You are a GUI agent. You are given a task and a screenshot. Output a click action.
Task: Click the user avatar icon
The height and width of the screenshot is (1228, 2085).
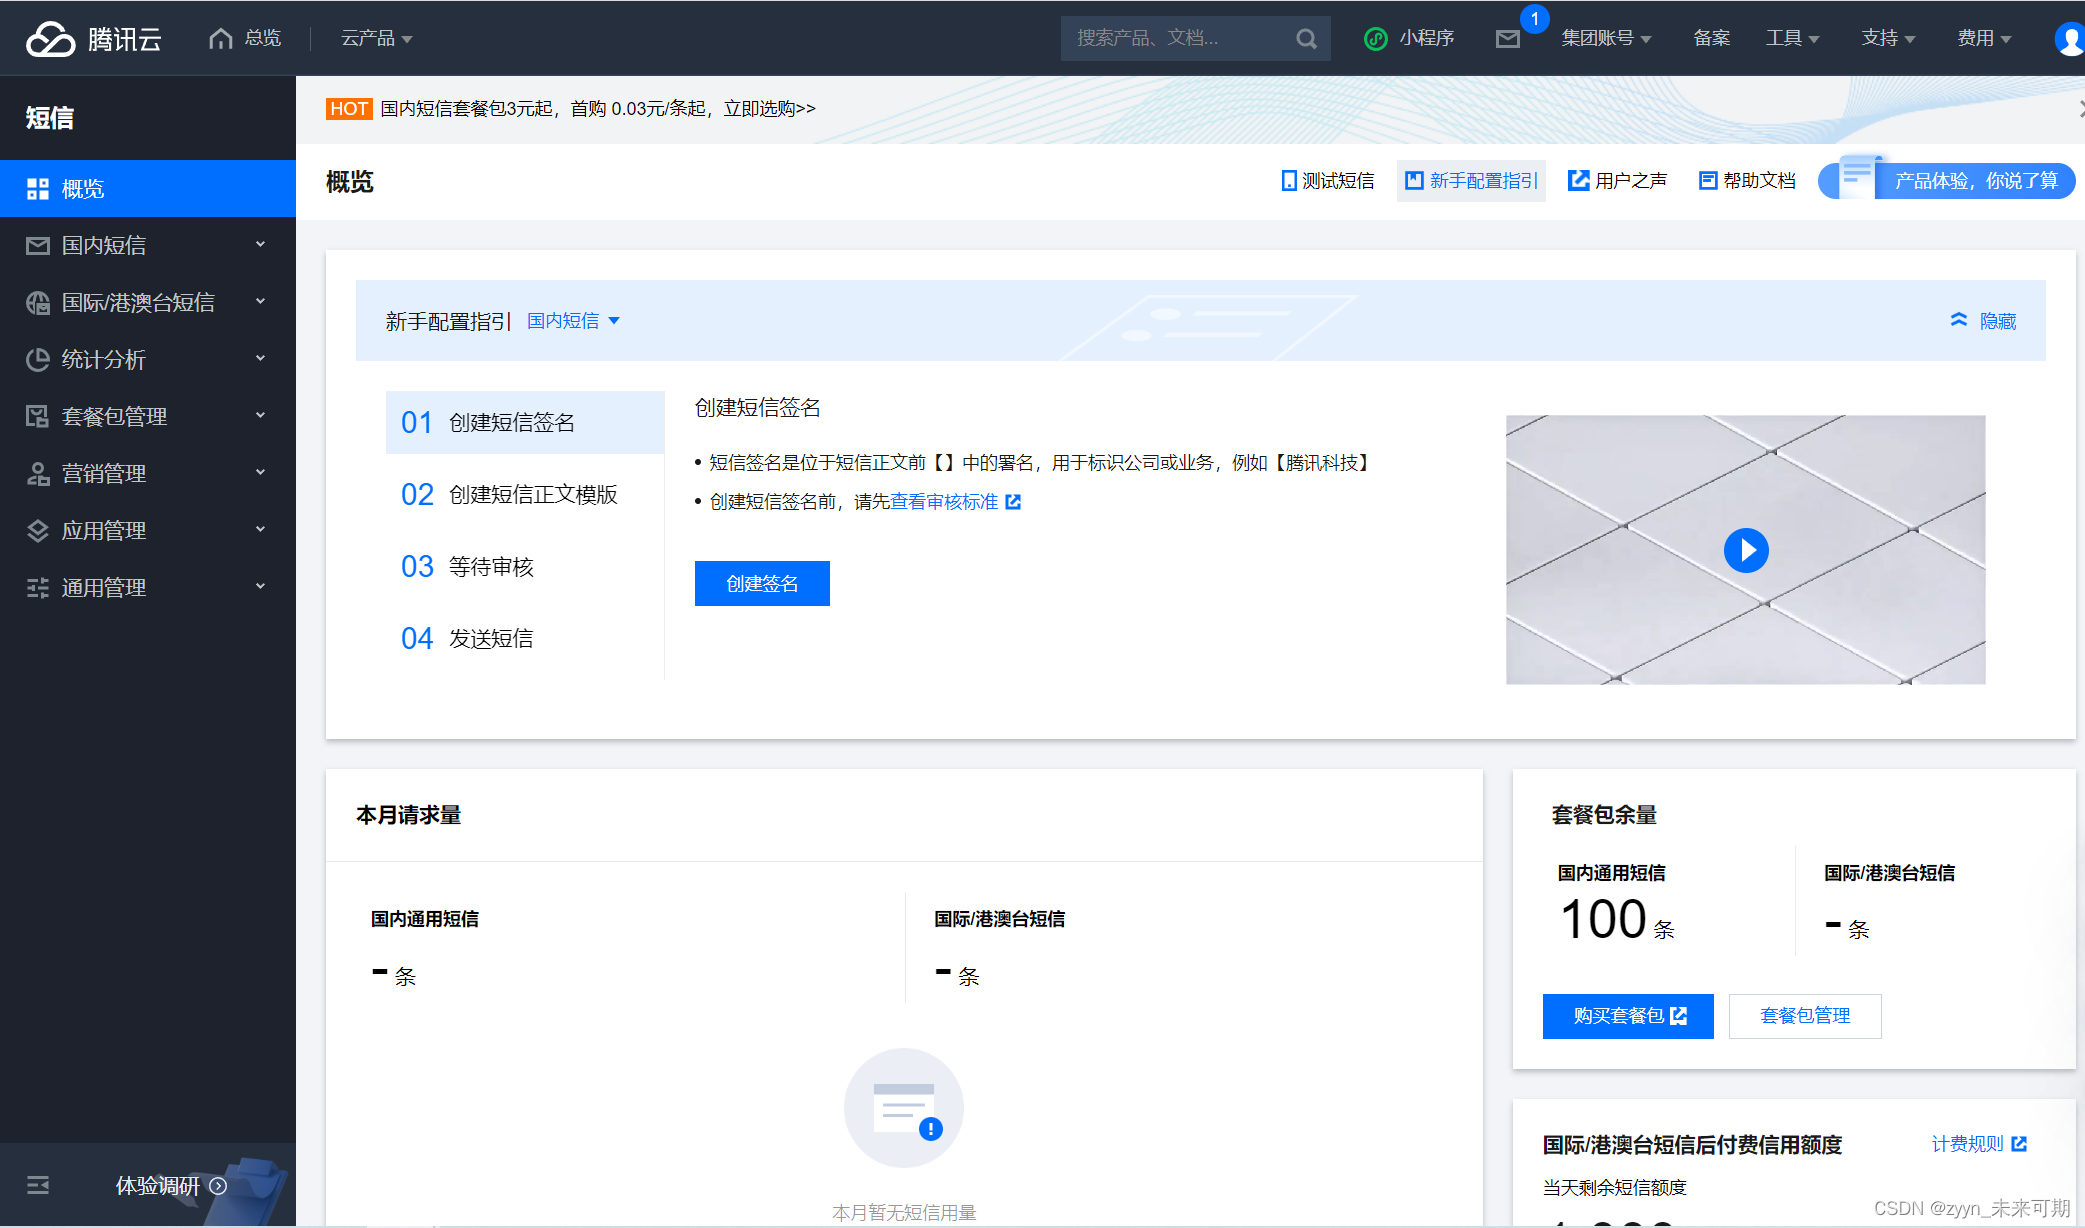pos(2069,38)
